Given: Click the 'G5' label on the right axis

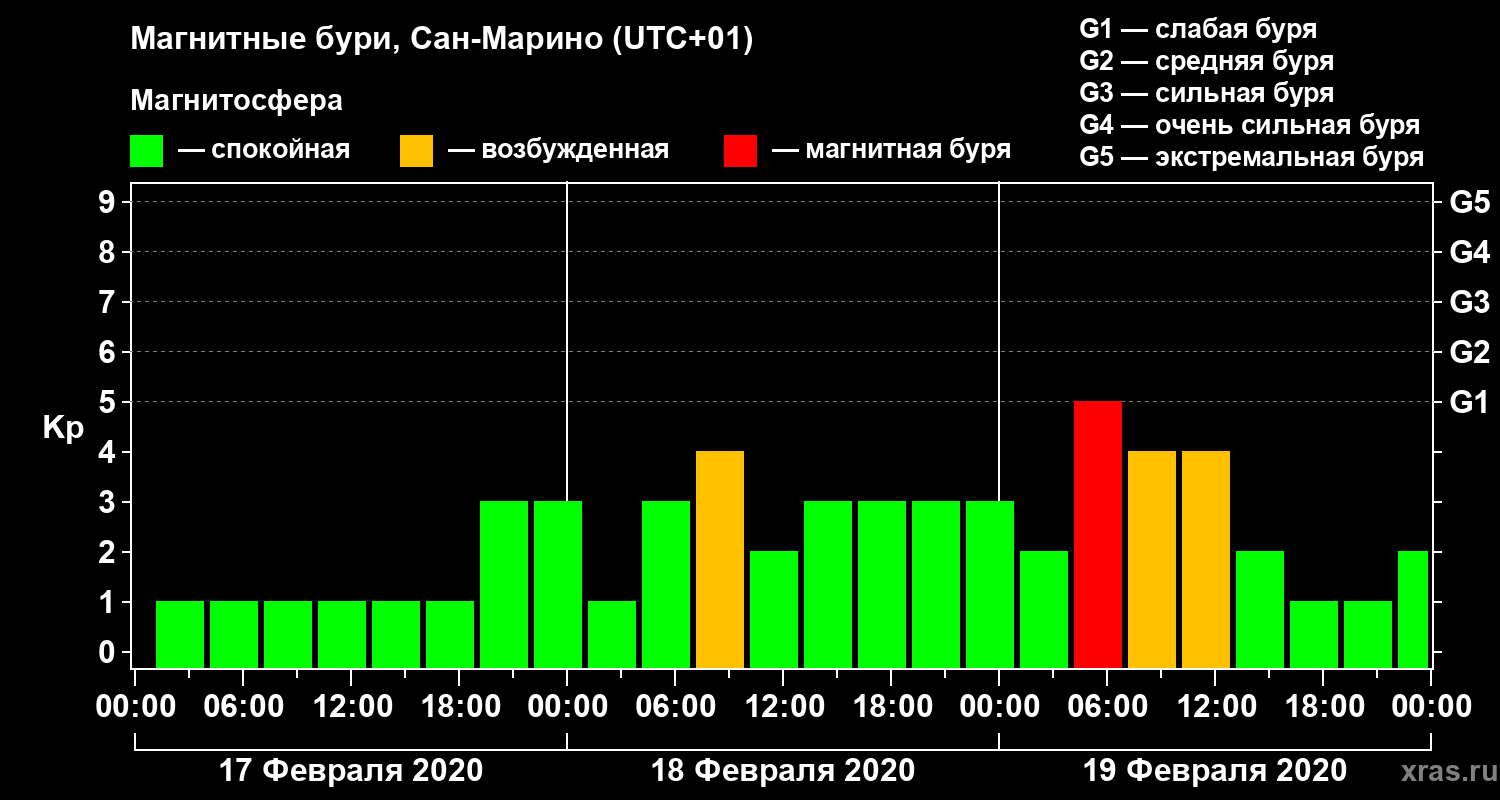Looking at the screenshot, I should 1470,202.
